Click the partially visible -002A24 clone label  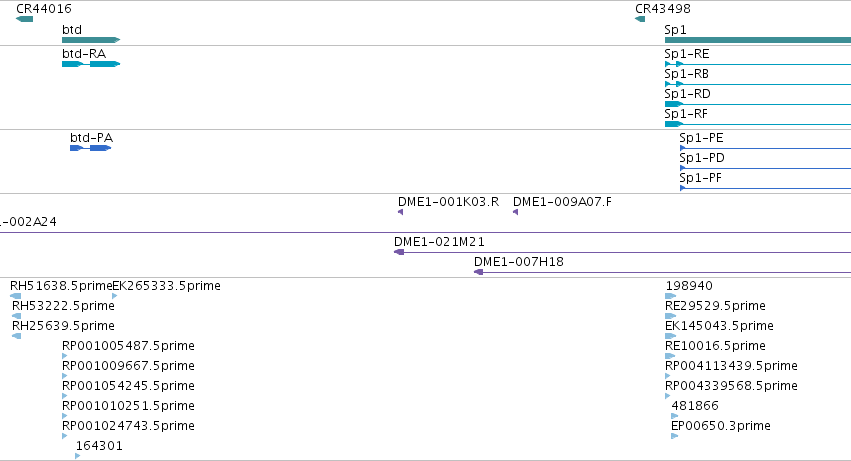click(28, 222)
